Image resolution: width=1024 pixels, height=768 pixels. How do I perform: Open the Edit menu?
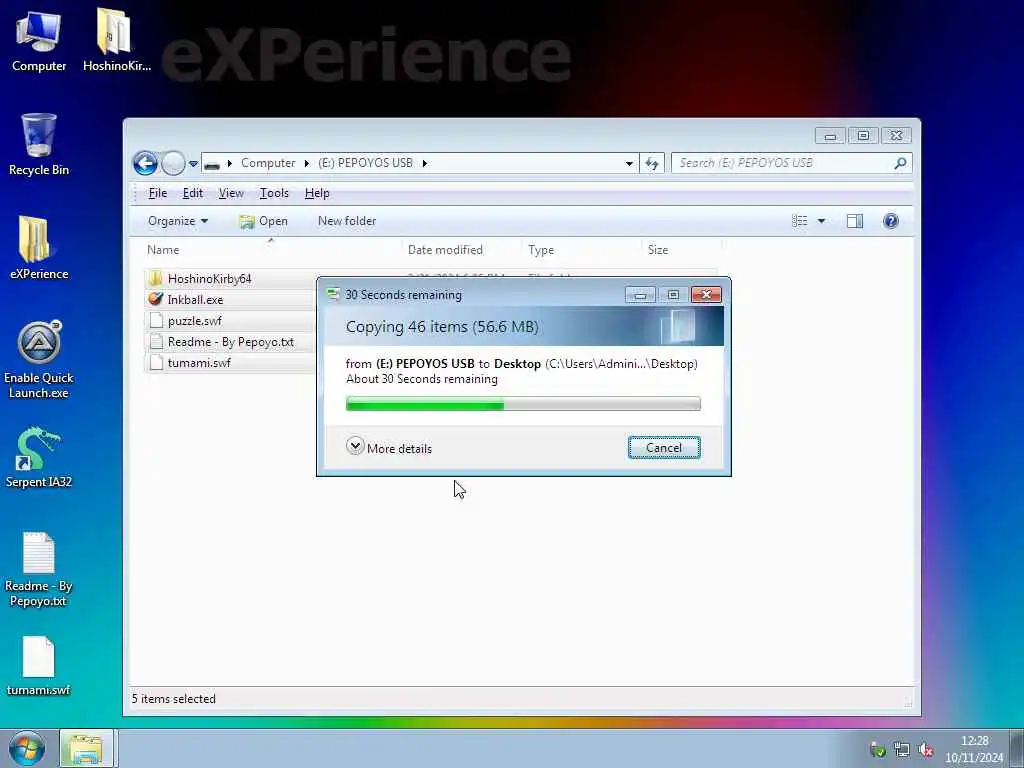[x=193, y=193]
